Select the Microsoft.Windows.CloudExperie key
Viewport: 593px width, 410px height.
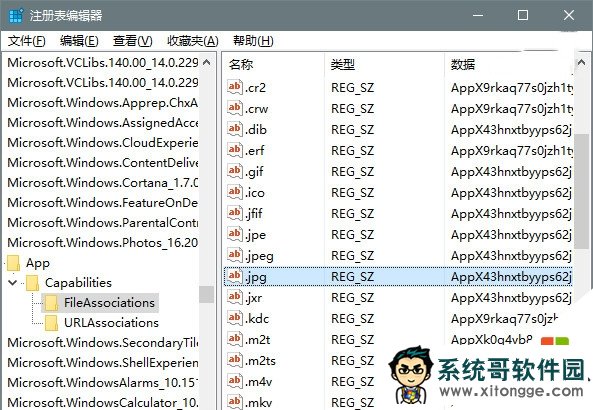[x=102, y=143]
